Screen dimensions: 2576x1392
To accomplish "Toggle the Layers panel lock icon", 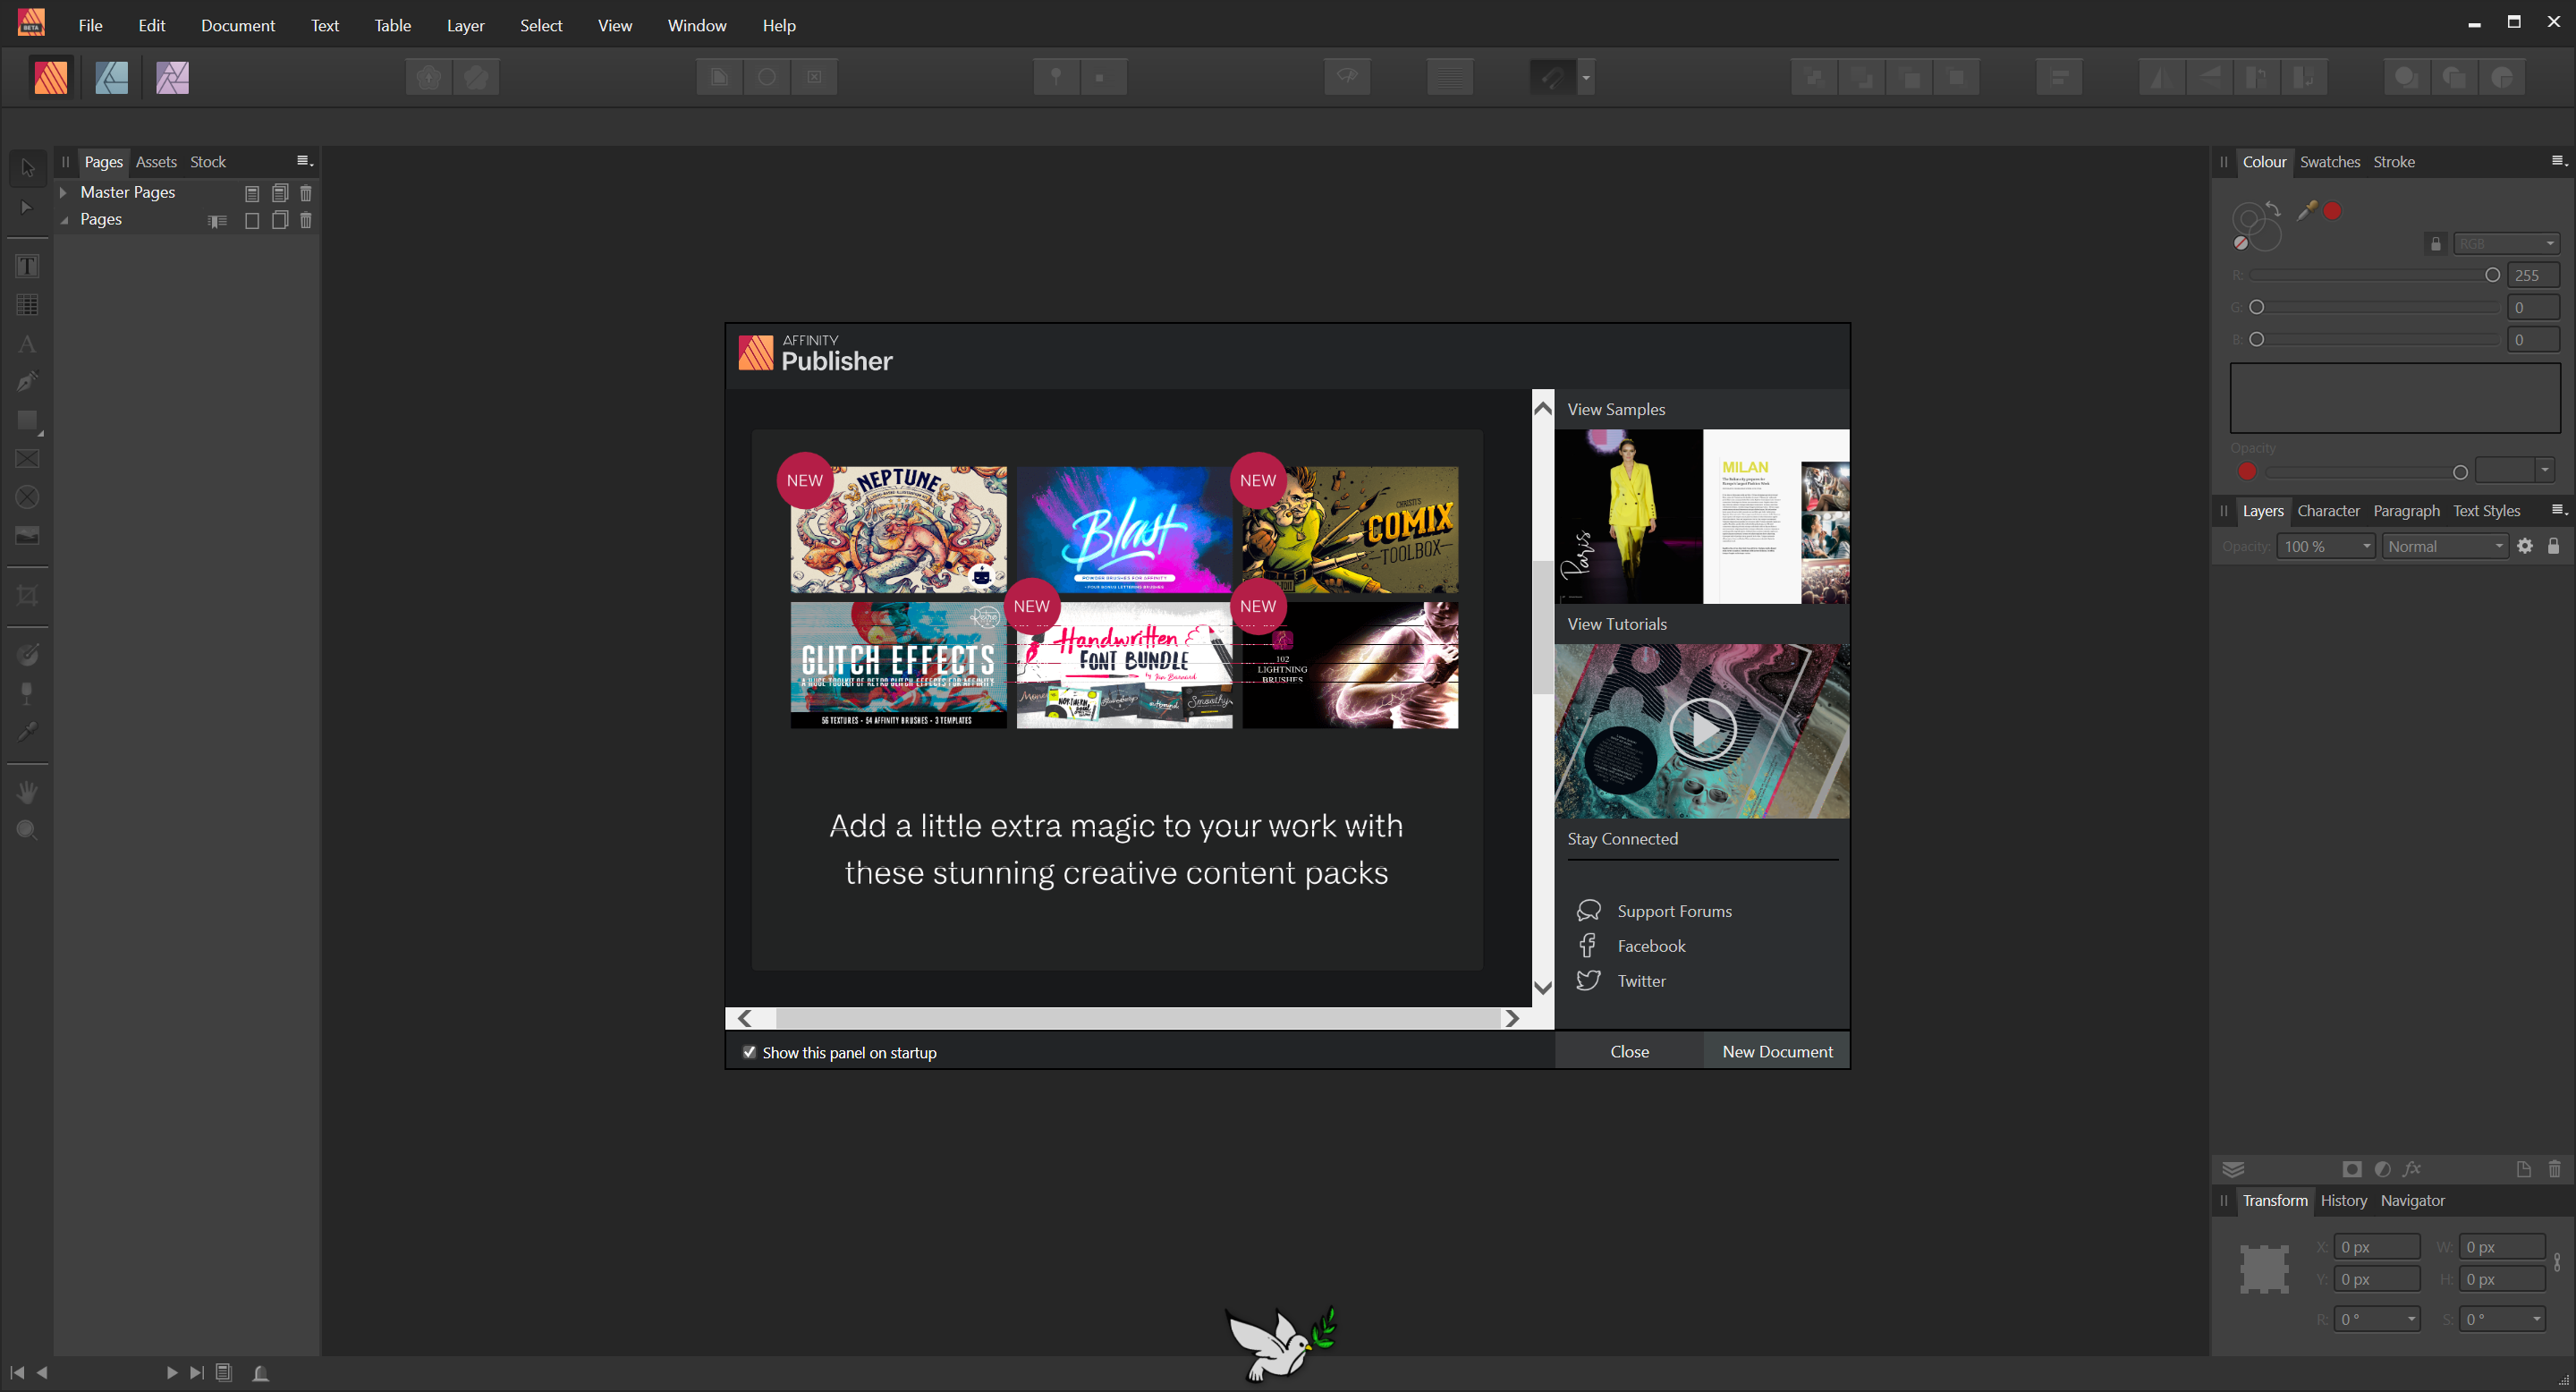I will click(x=2553, y=546).
